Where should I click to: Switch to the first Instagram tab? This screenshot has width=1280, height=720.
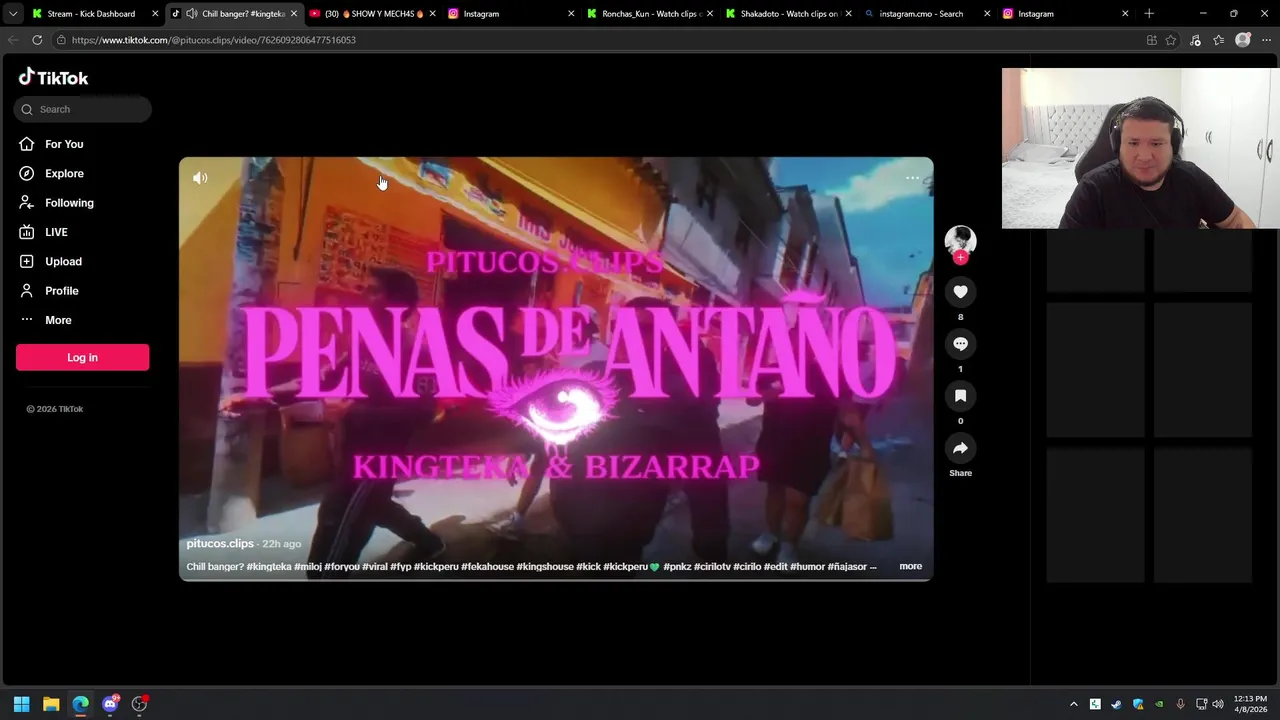tap(510, 14)
